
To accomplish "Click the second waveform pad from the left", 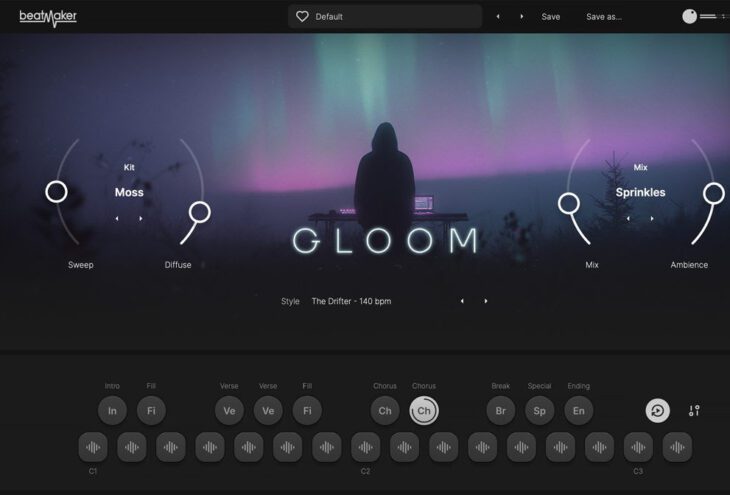I will 132,447.
